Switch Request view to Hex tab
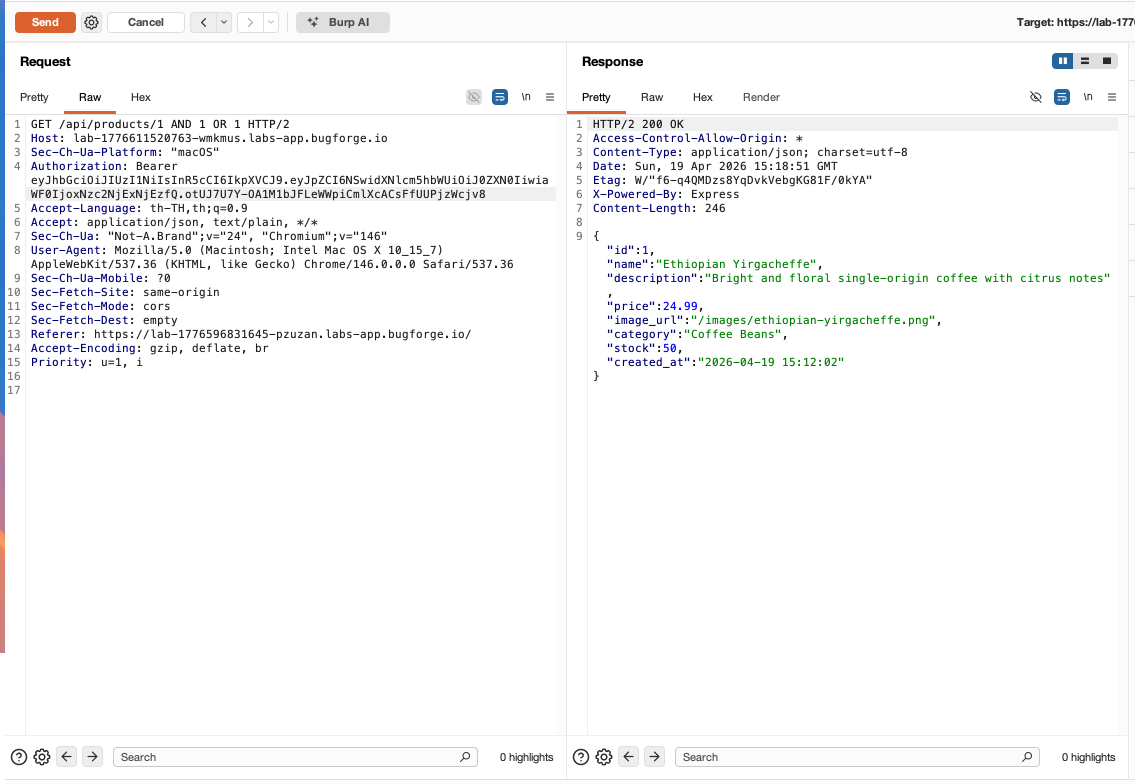The height and width of the screenshot is (784, 1135). pyautogui.click(x=140, y=97)
